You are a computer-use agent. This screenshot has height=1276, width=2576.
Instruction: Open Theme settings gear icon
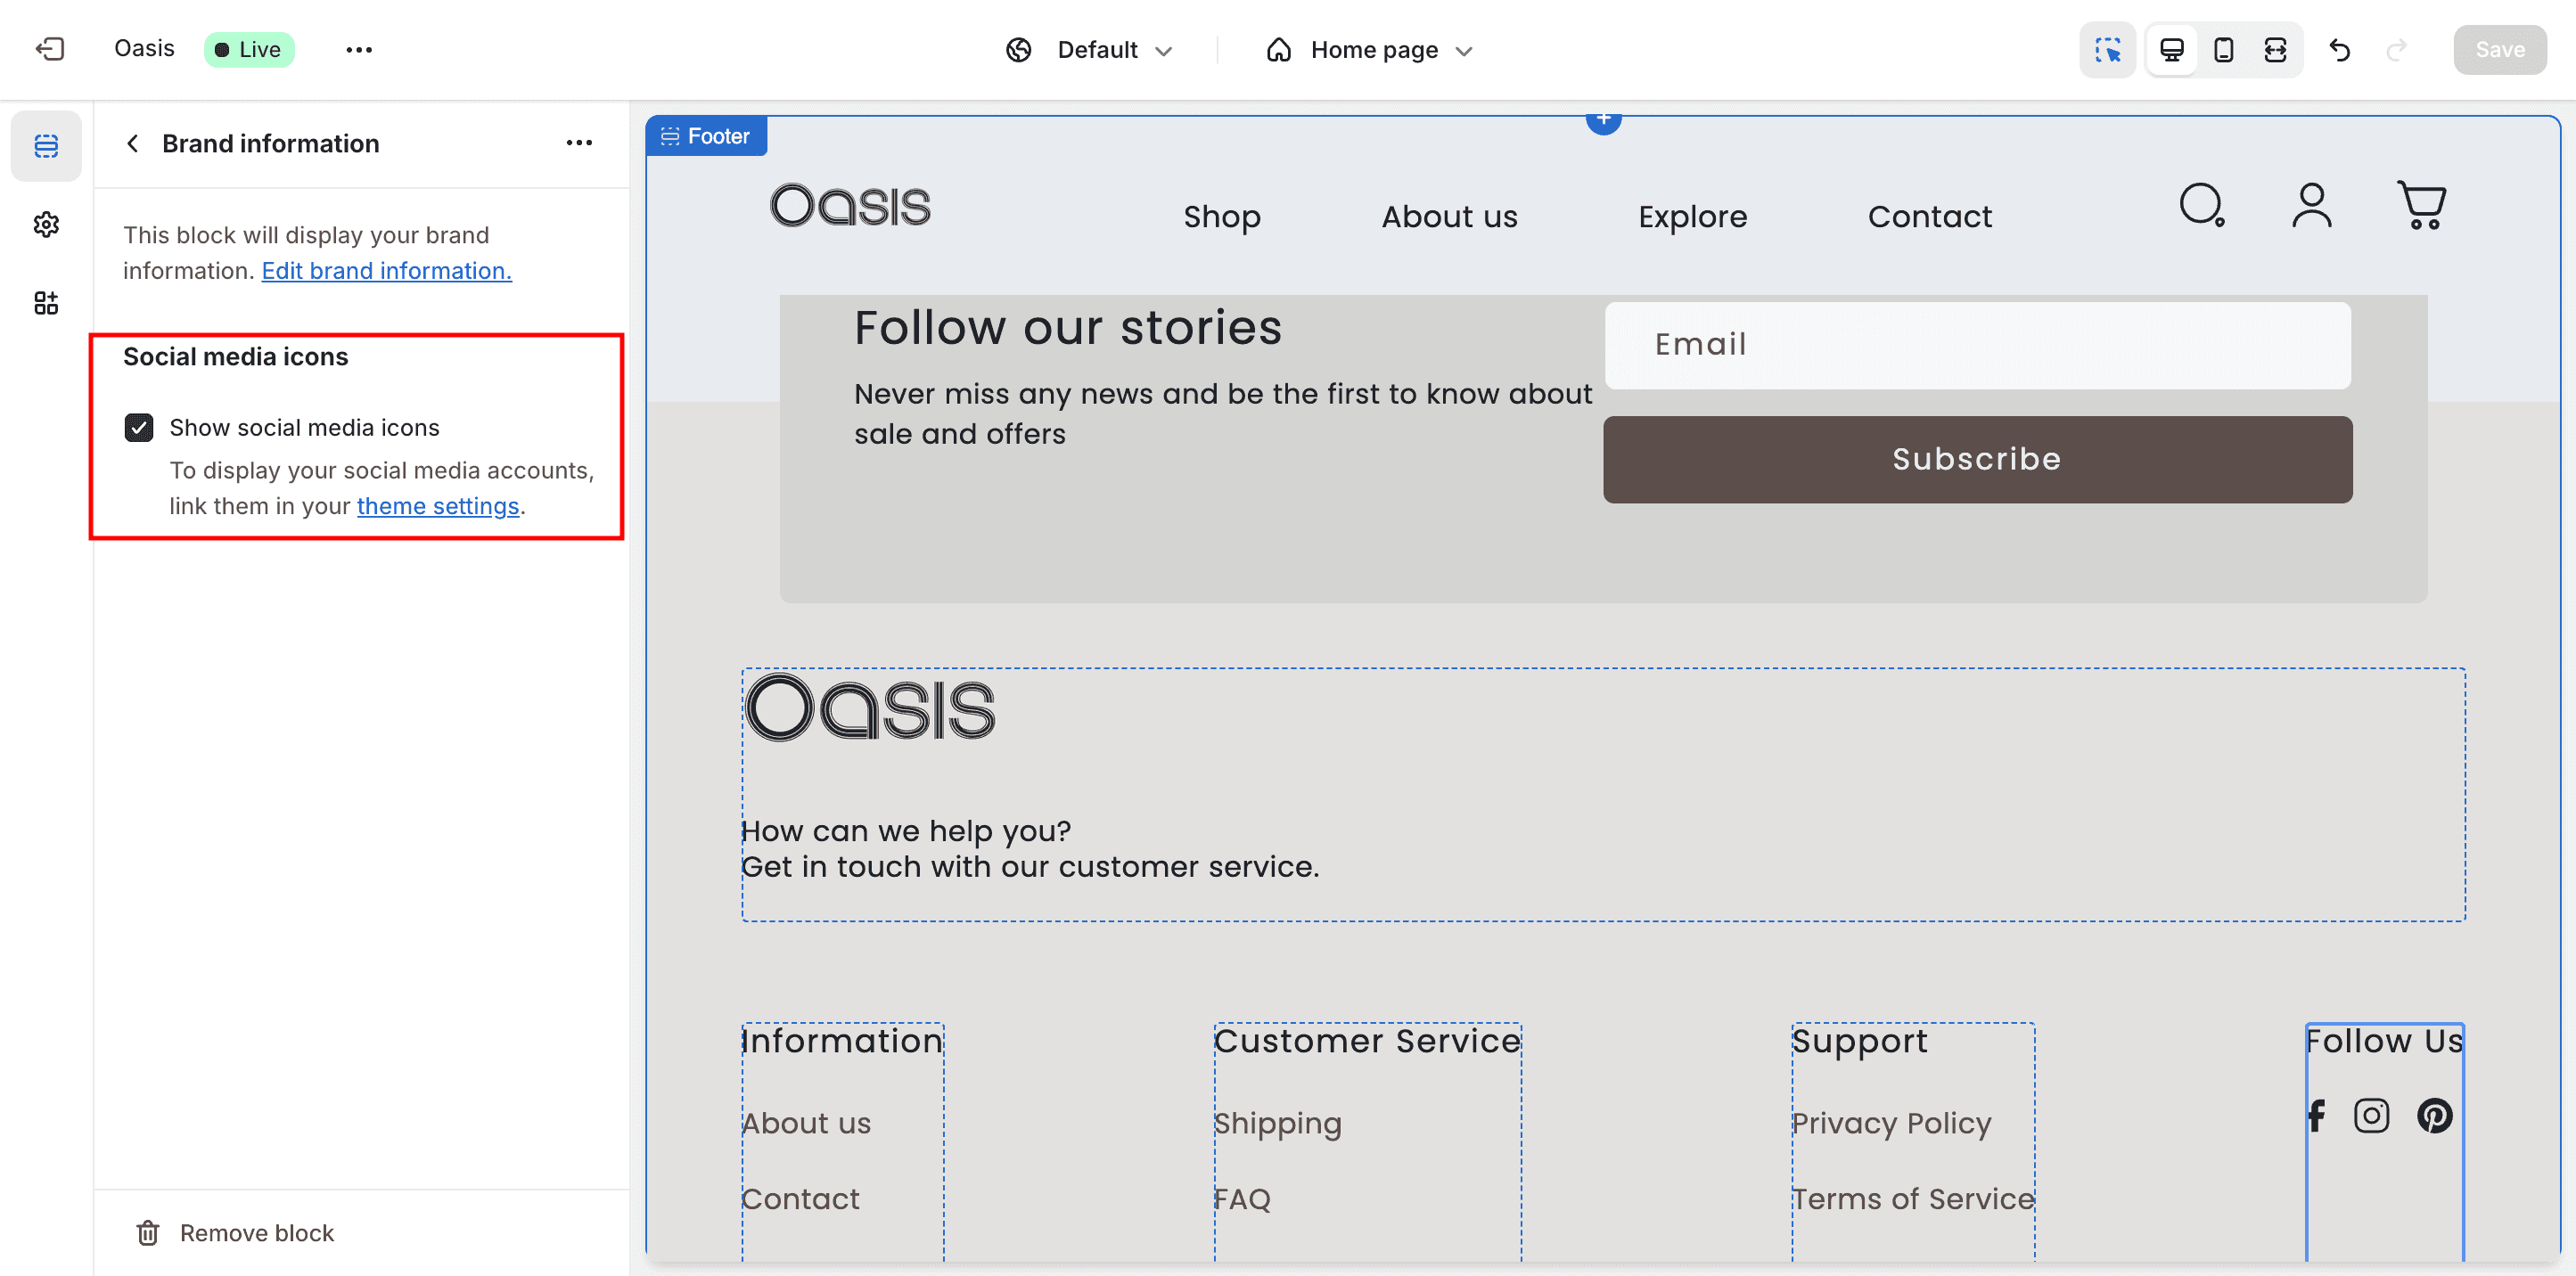click(x=46, y=224)
